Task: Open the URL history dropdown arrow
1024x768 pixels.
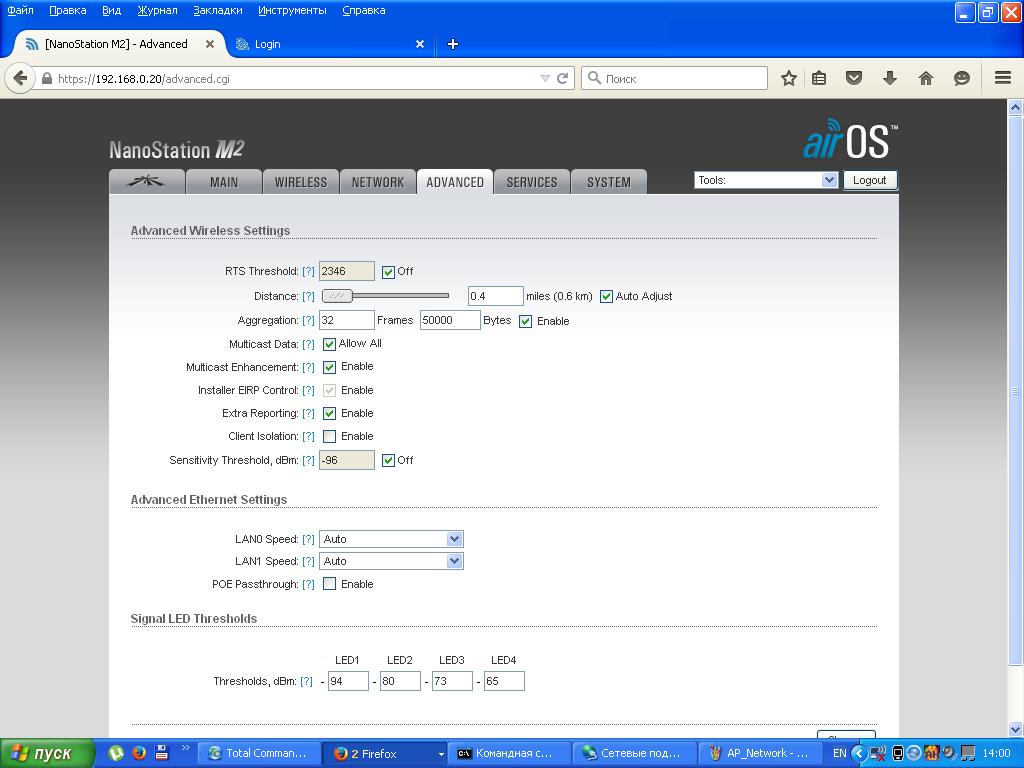Action: (x=545, y=78)
